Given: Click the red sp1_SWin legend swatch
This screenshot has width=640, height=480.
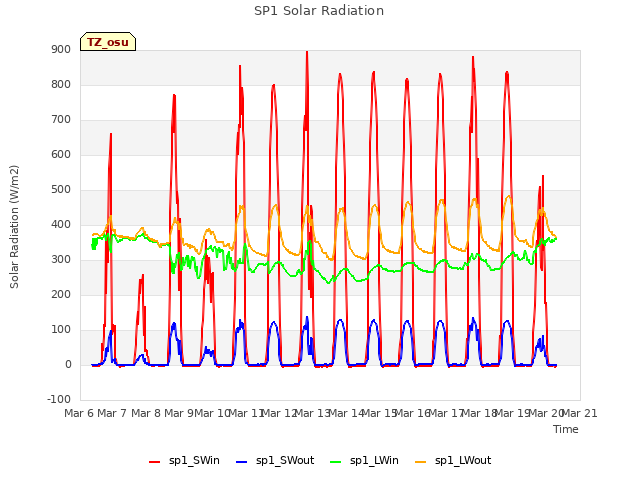Looking at the screenshot, I should (155, 462).
